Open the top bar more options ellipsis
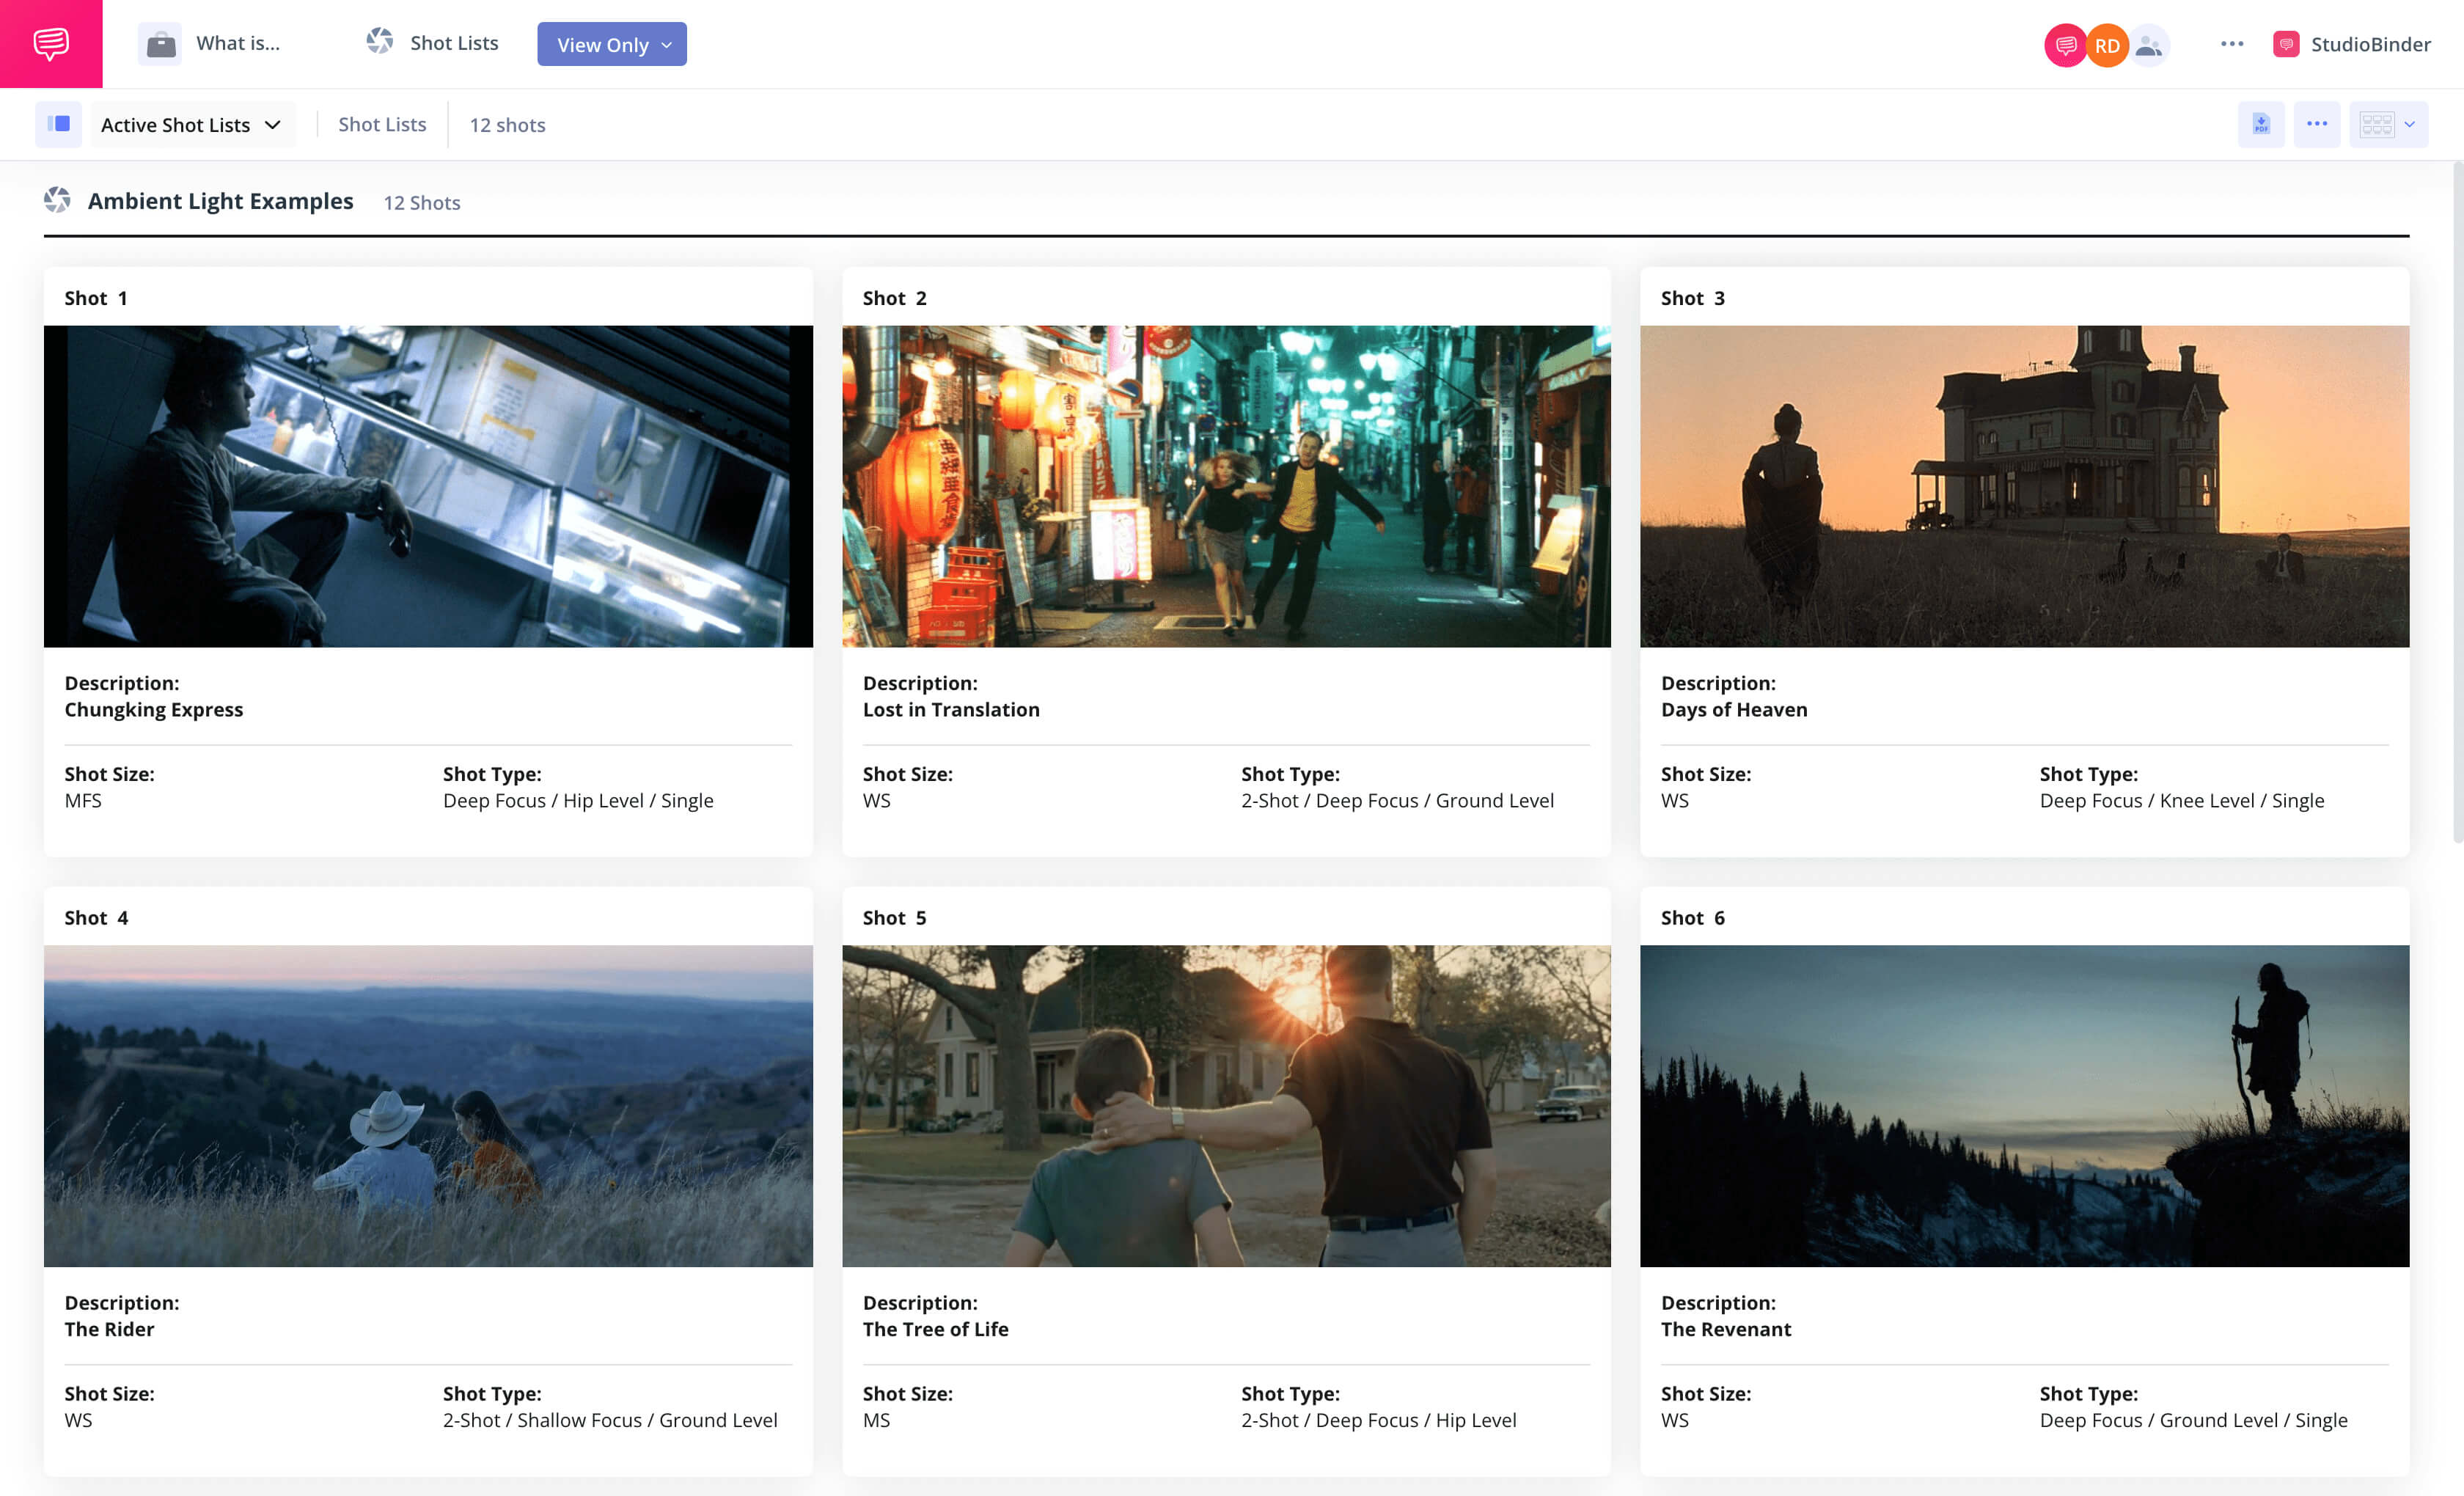2464x1496 pixels. click(x=2232, y=44)
